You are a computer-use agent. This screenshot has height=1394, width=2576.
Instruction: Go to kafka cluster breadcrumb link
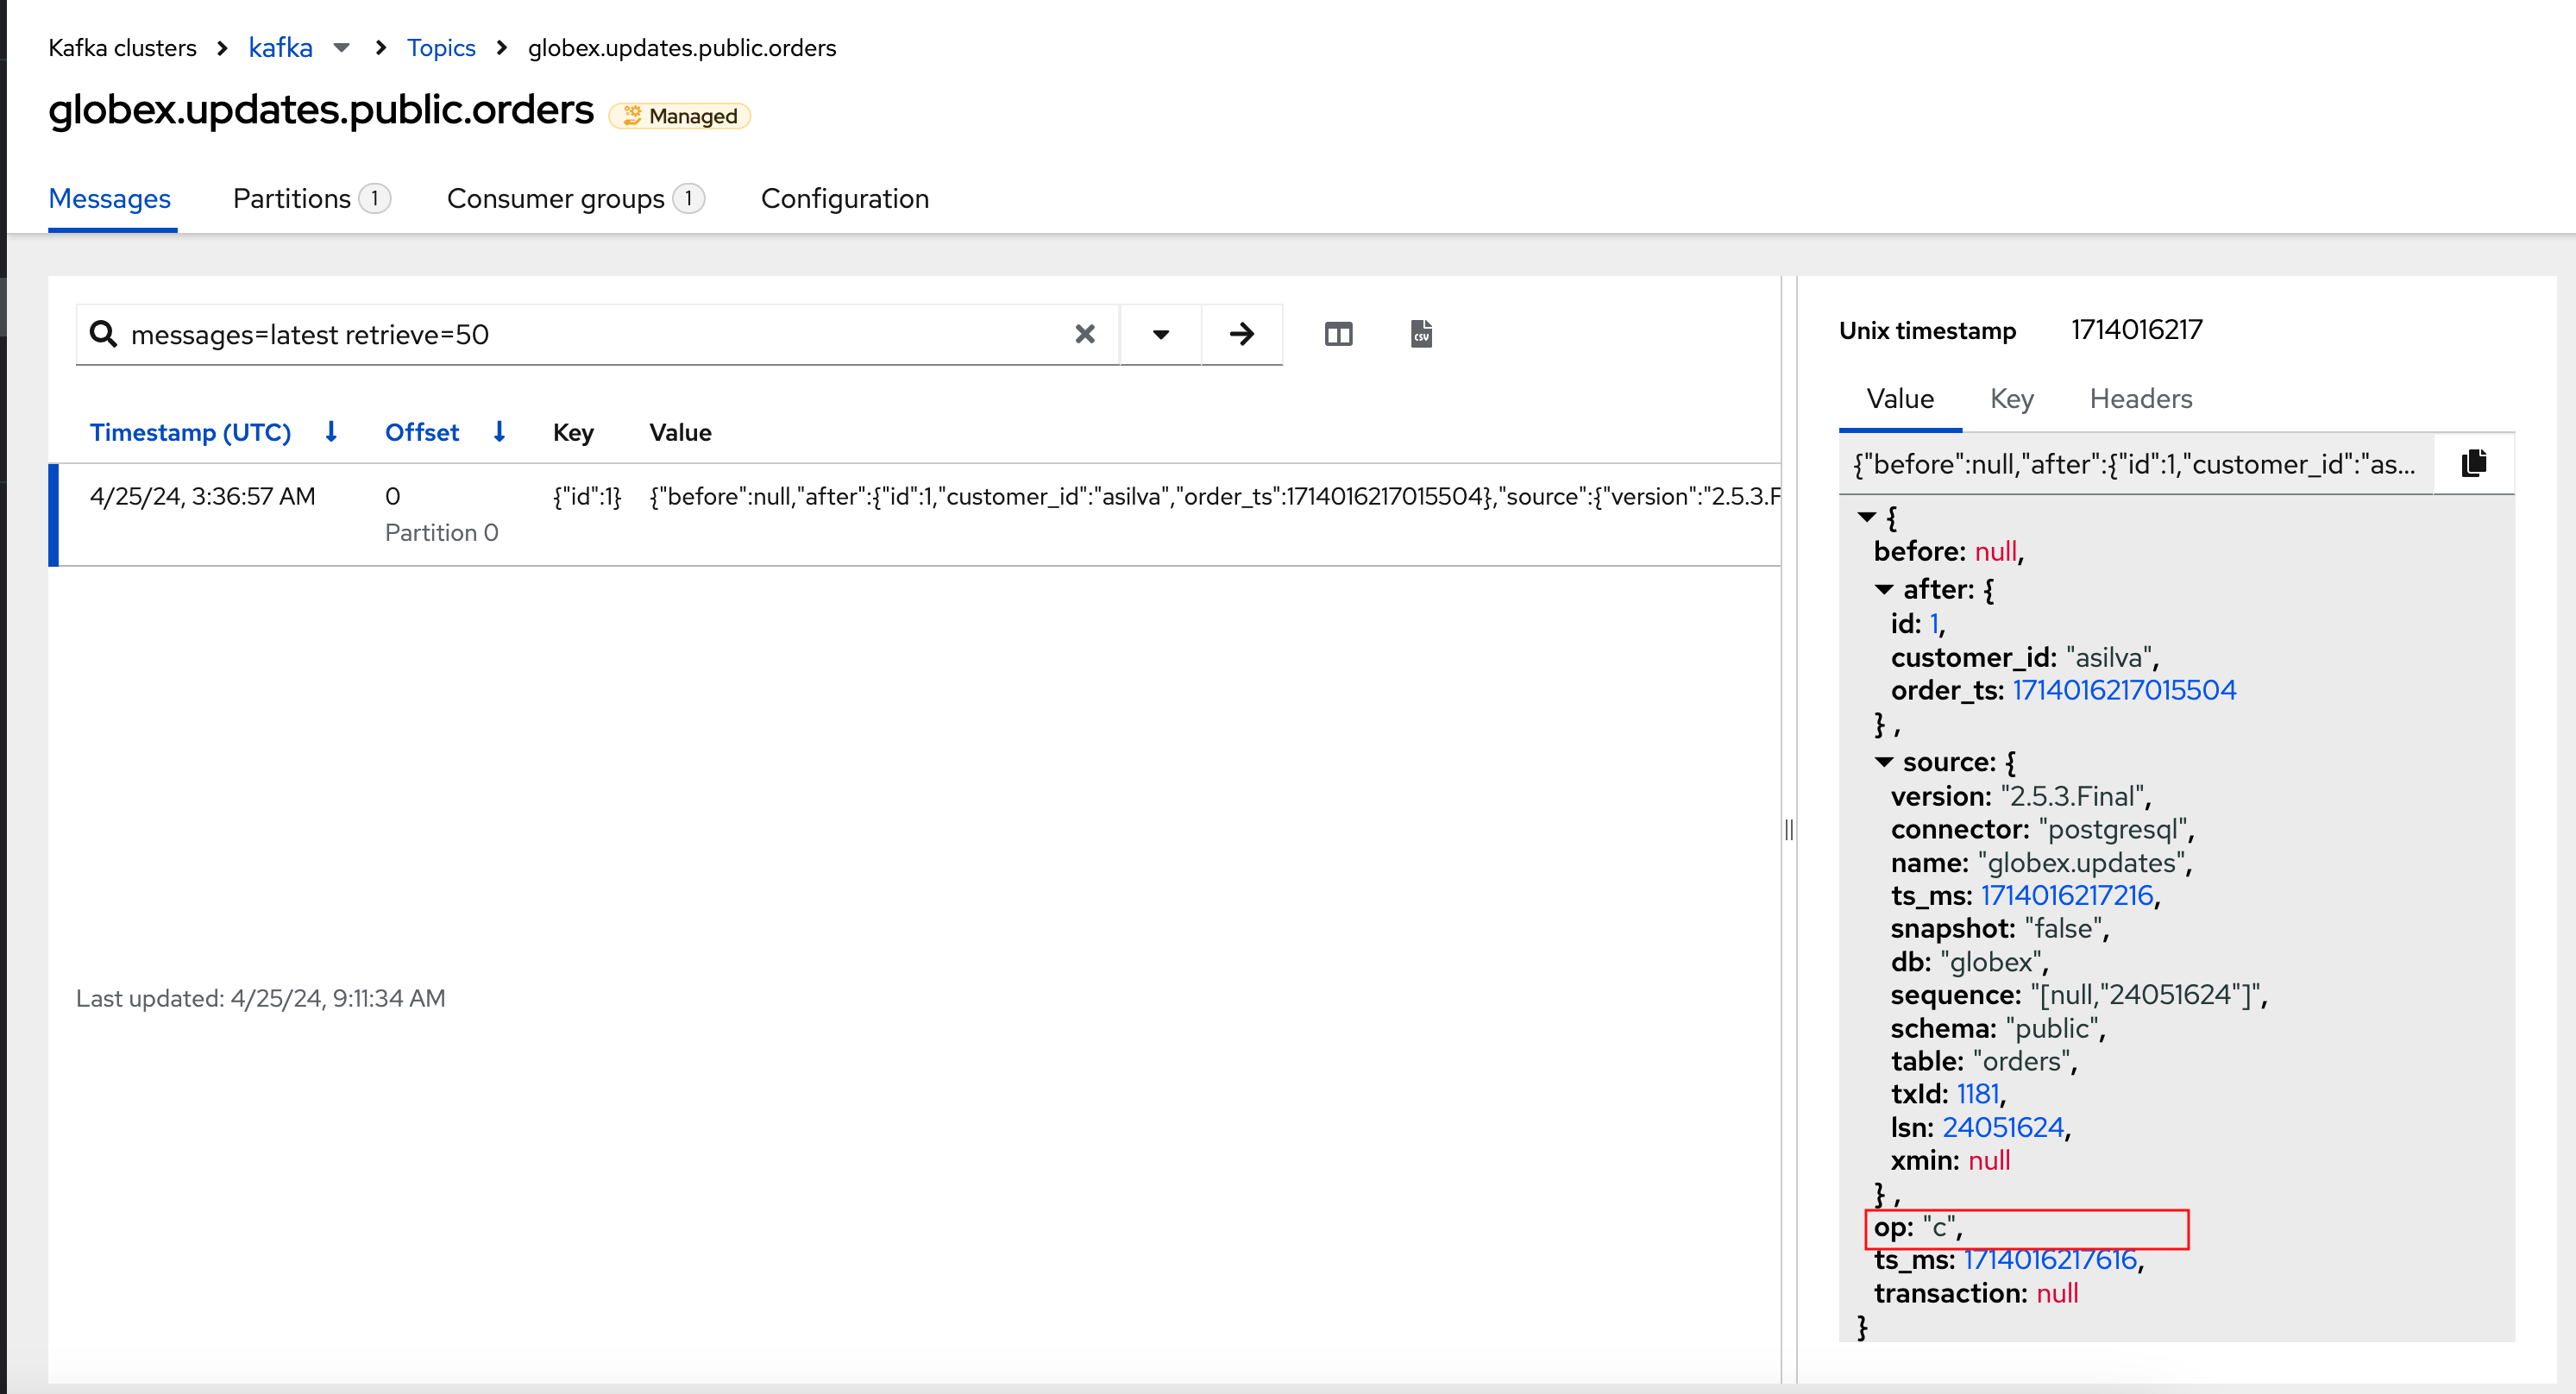pyautogui.click(x=281, y=48)
